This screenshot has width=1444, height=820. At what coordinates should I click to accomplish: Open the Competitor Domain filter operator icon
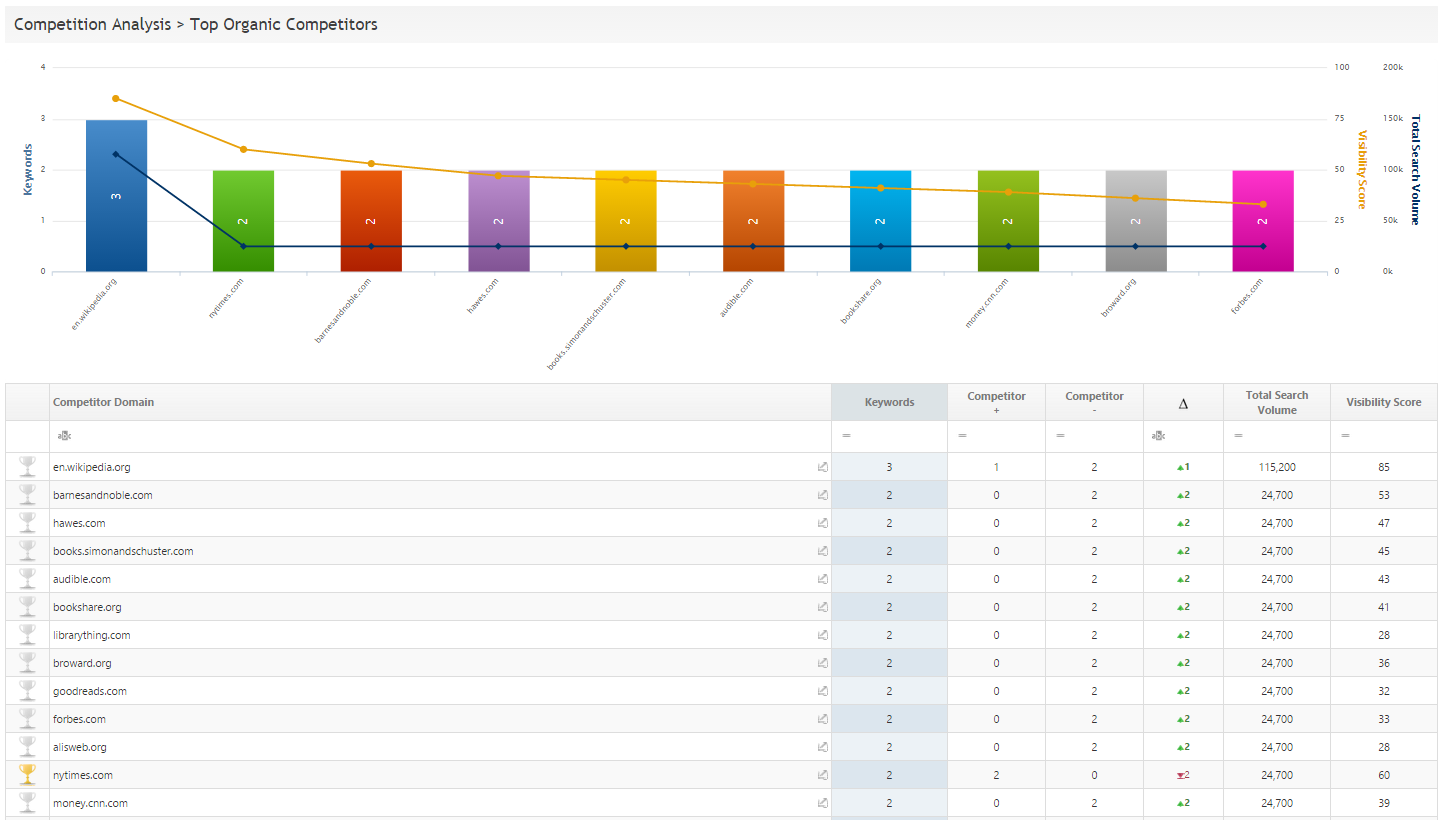pyautogui.click(x=64, y=436)
